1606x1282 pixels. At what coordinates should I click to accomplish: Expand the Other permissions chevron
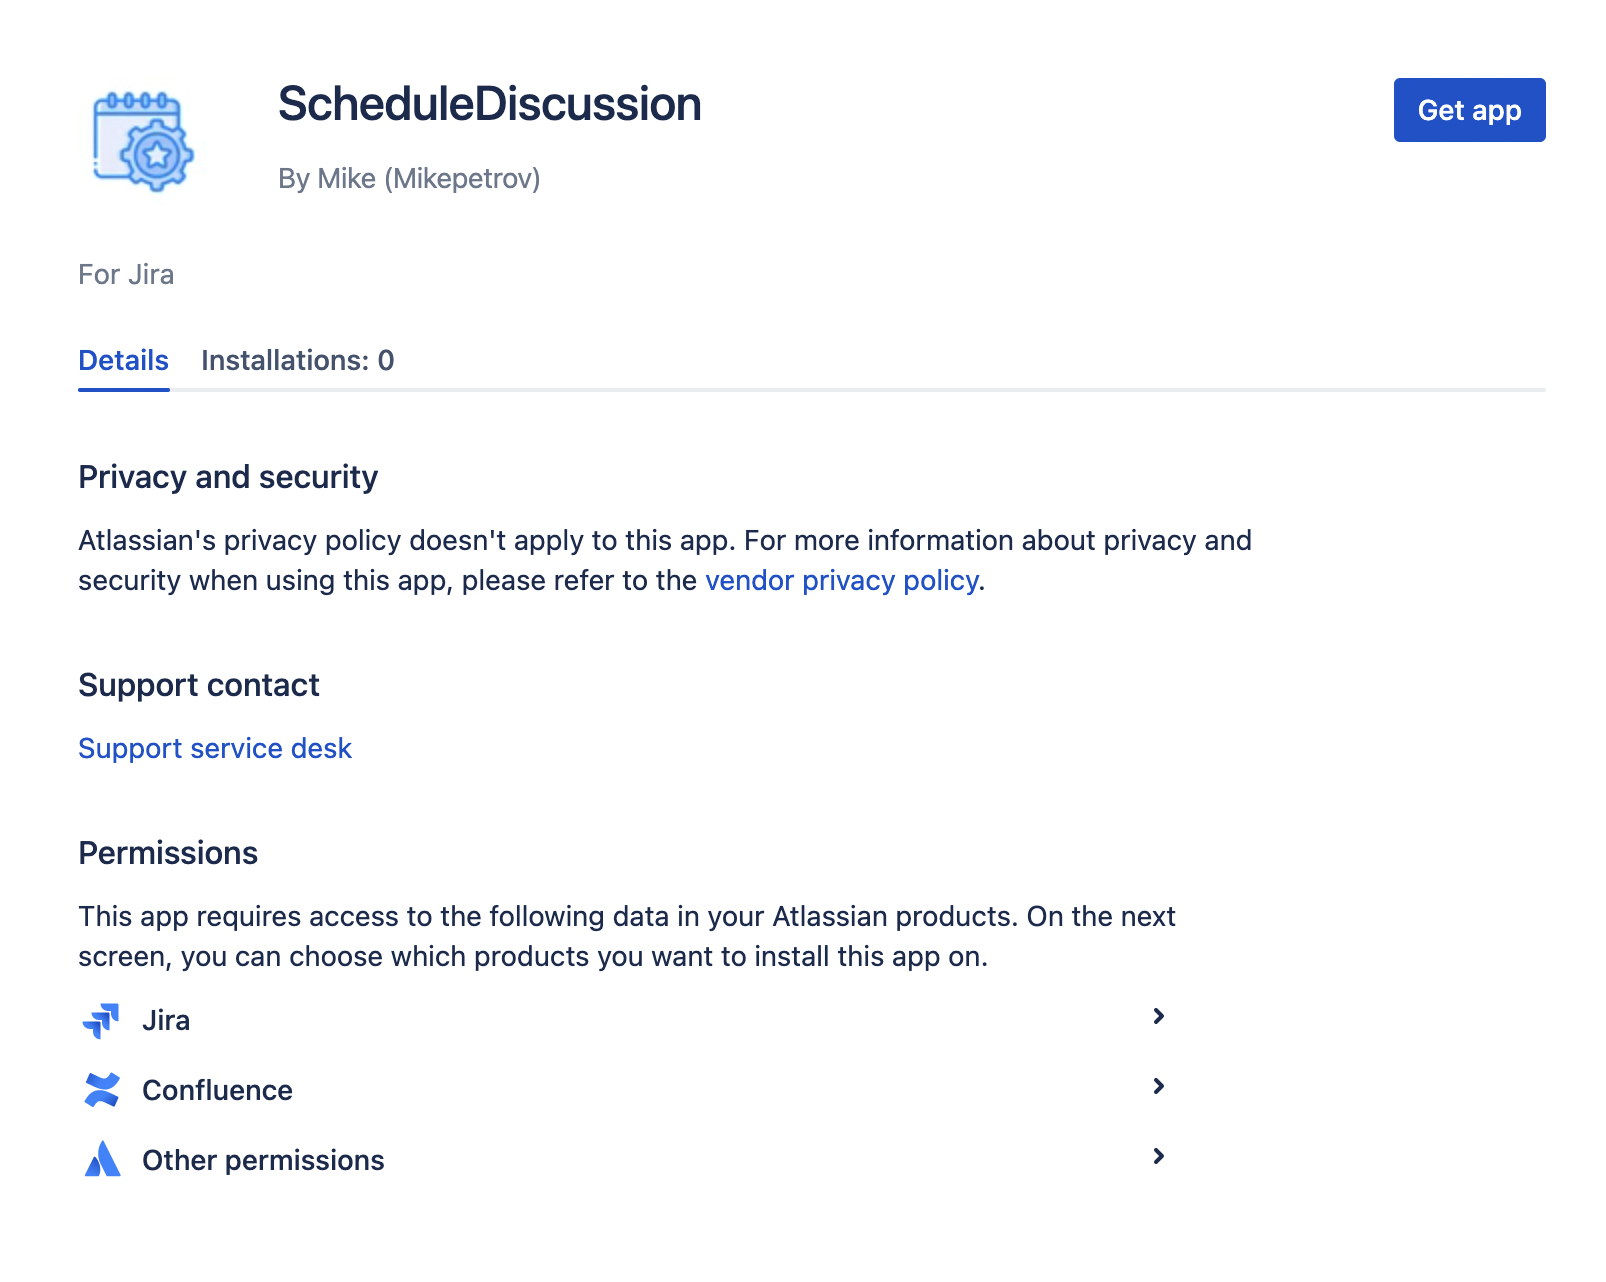[x=1158, y=1157]
